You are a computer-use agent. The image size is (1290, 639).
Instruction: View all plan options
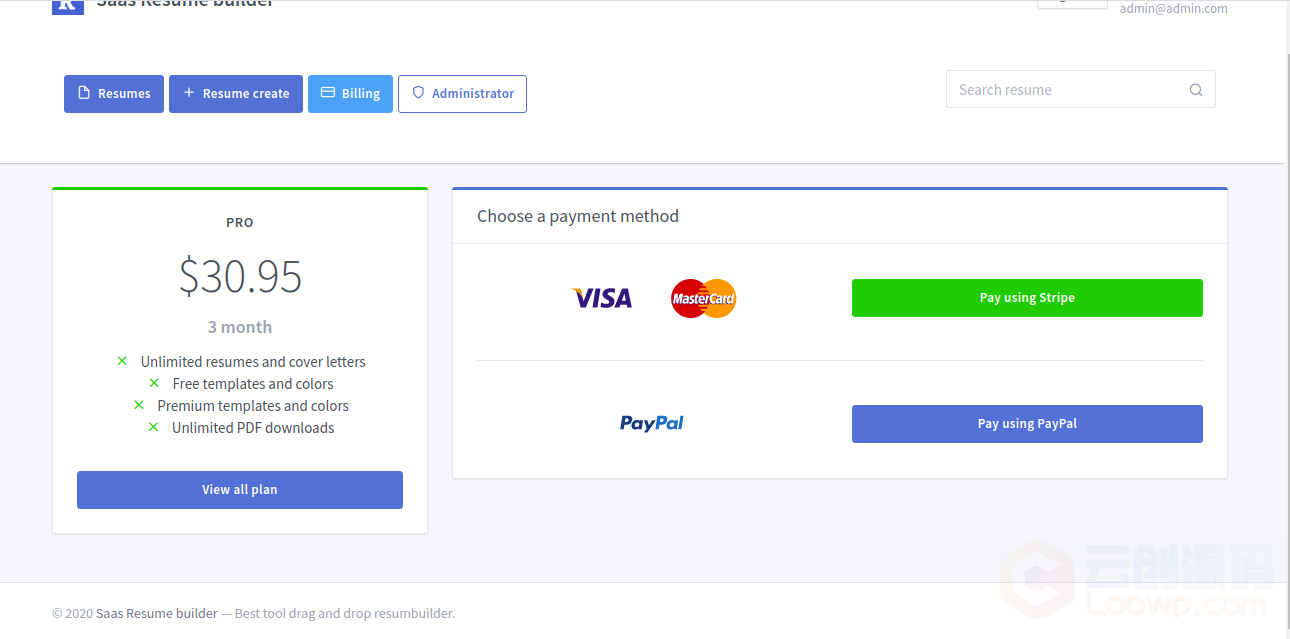(x=240, y=490)
